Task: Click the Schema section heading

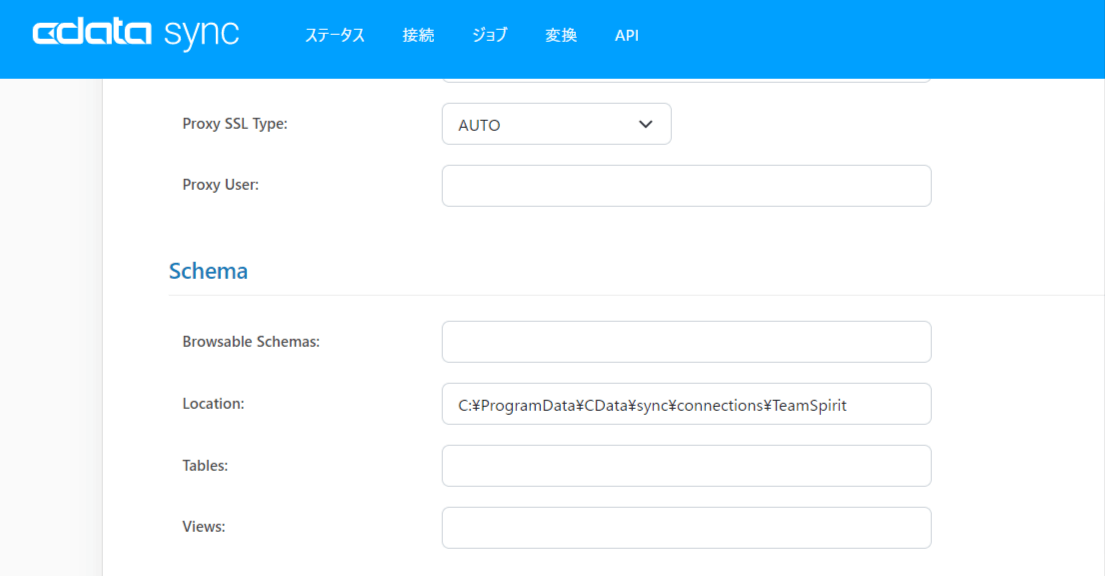Action: 208,271
